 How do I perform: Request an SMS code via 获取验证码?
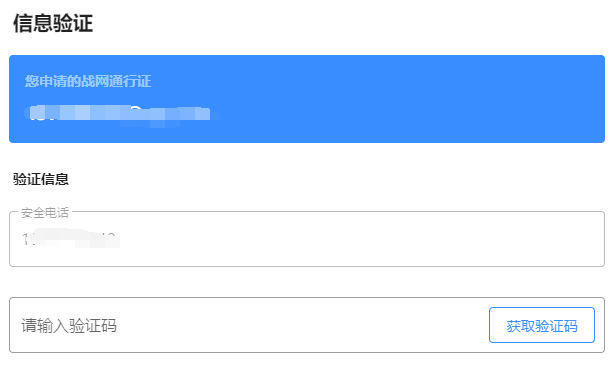click(x=542, y=325)
